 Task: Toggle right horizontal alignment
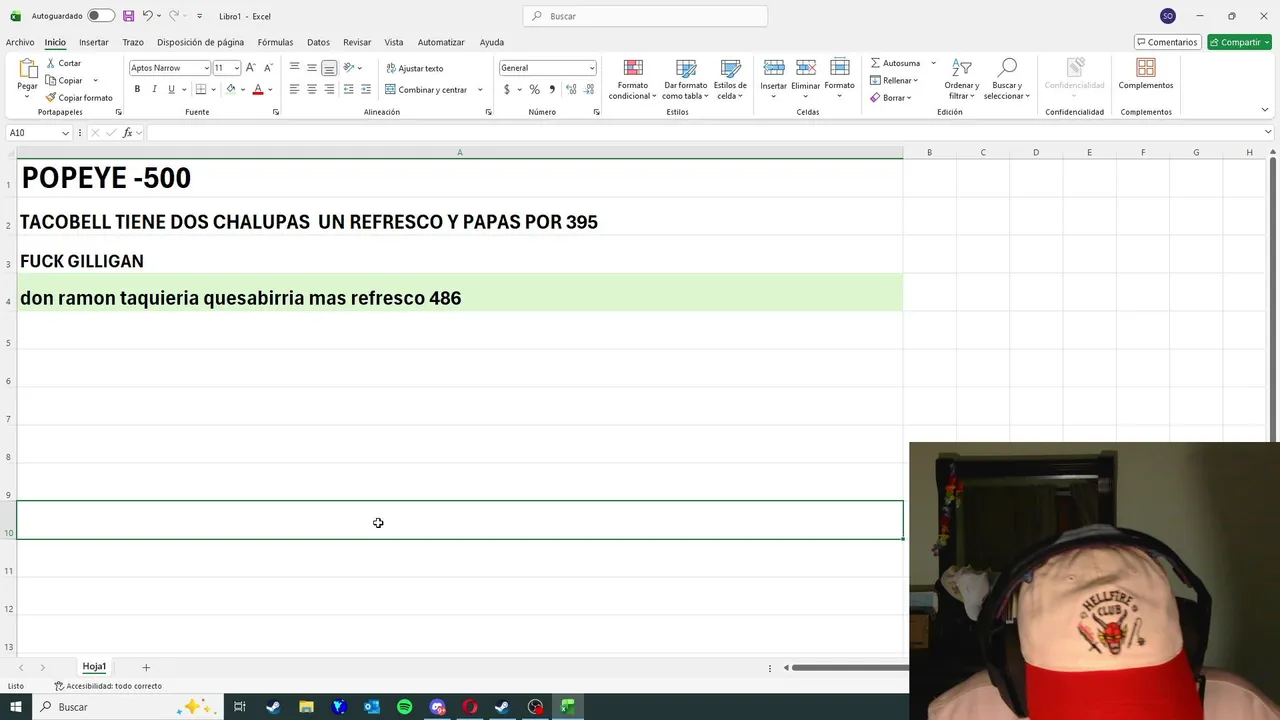click(329, 89)
